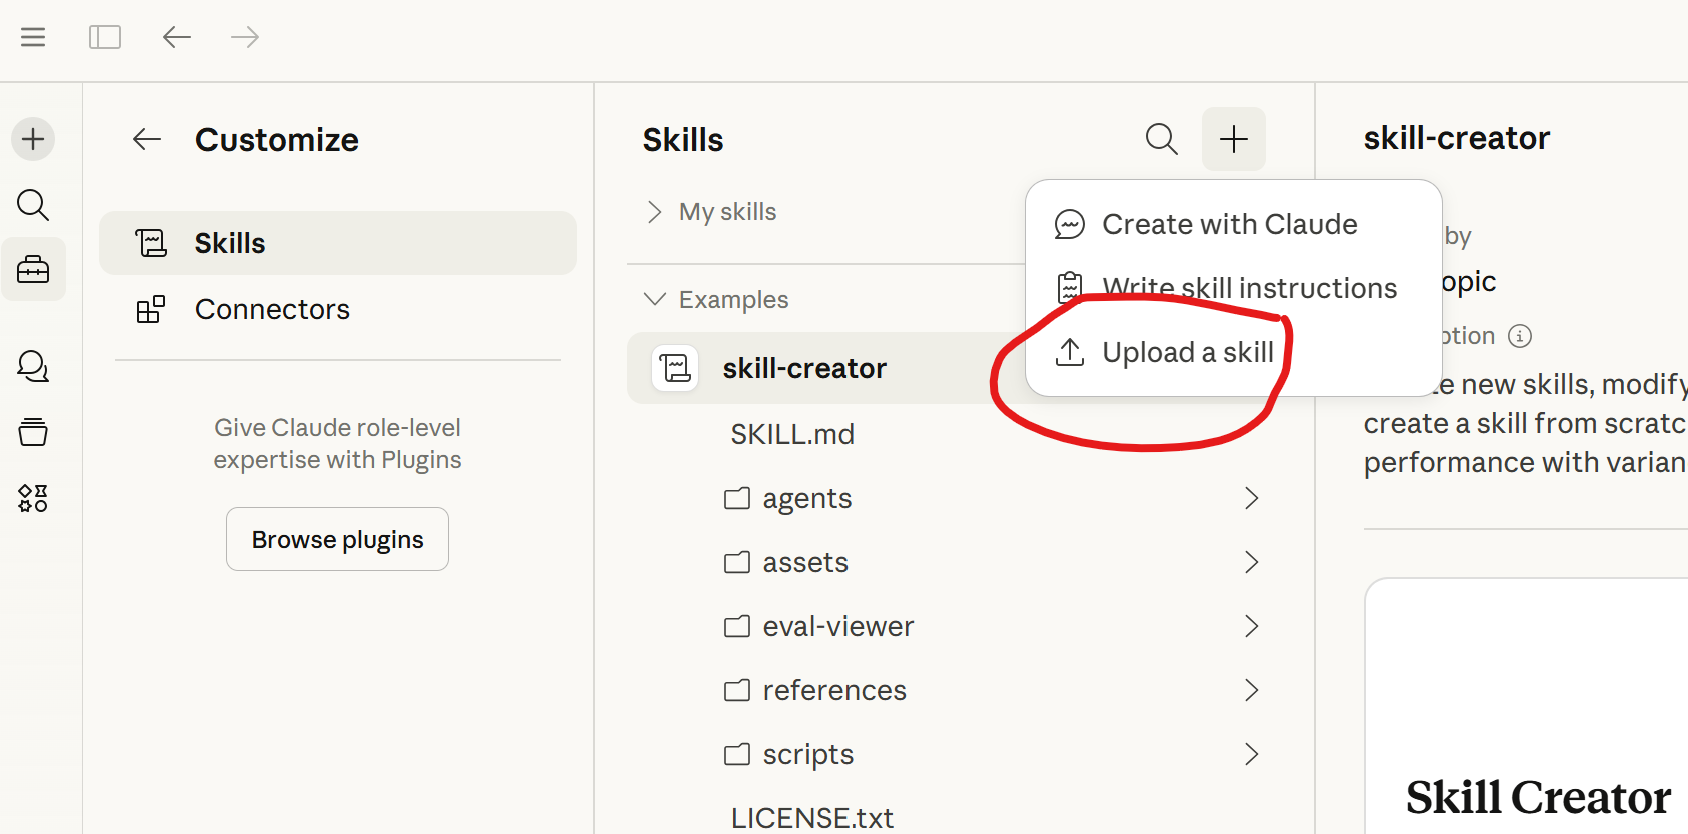1688x834 pixels.
Task: Select the toolbox customize icon in sidebar
Action: click(x=33, y=269)
